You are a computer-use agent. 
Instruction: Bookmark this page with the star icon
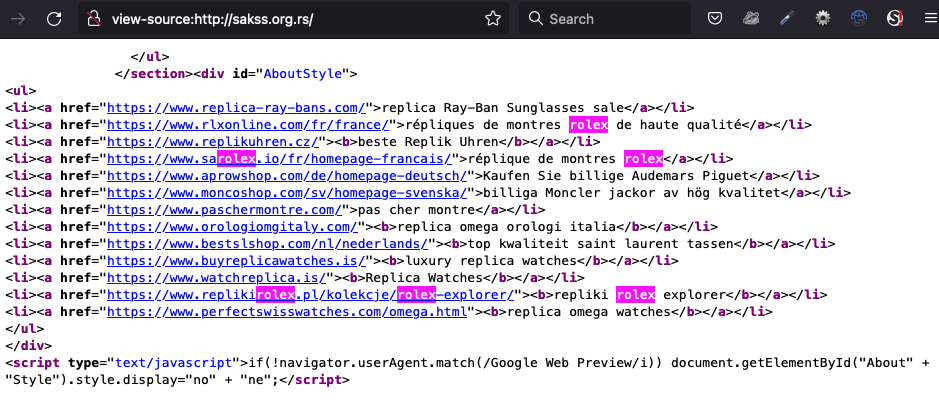493,19
